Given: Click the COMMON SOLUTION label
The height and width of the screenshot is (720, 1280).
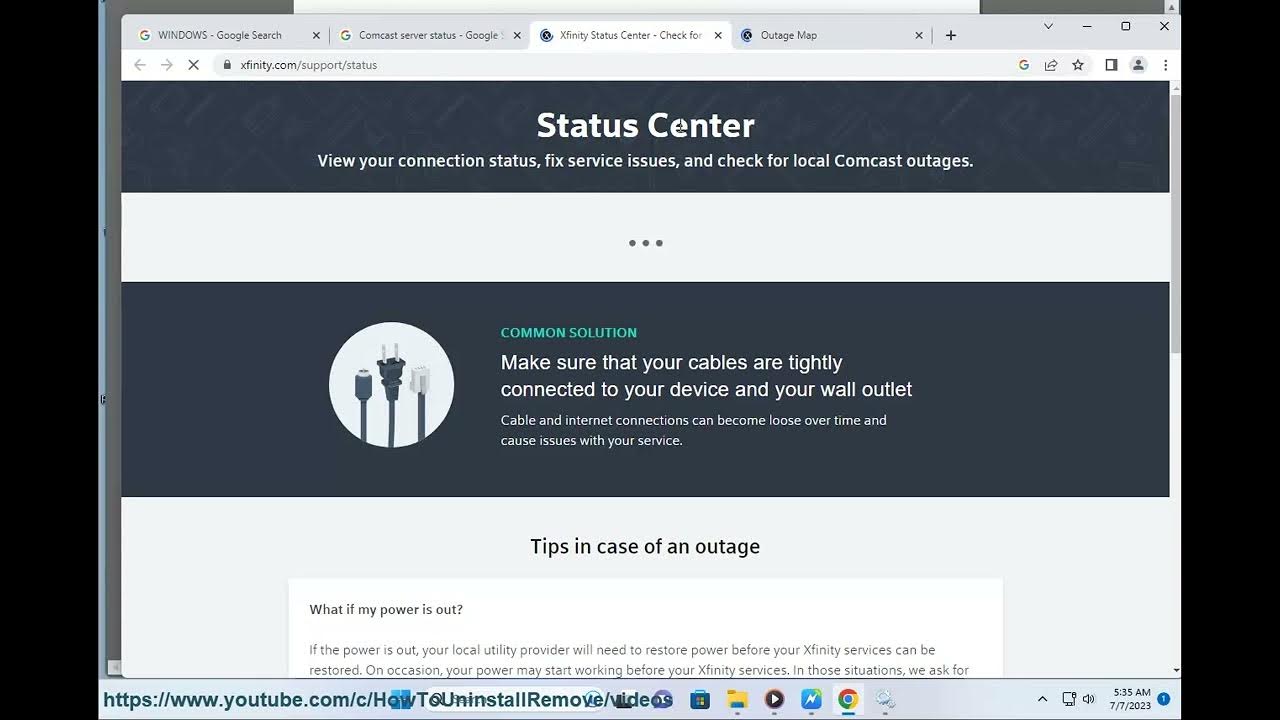Looking at the screenshot, I should click(569, 333).
